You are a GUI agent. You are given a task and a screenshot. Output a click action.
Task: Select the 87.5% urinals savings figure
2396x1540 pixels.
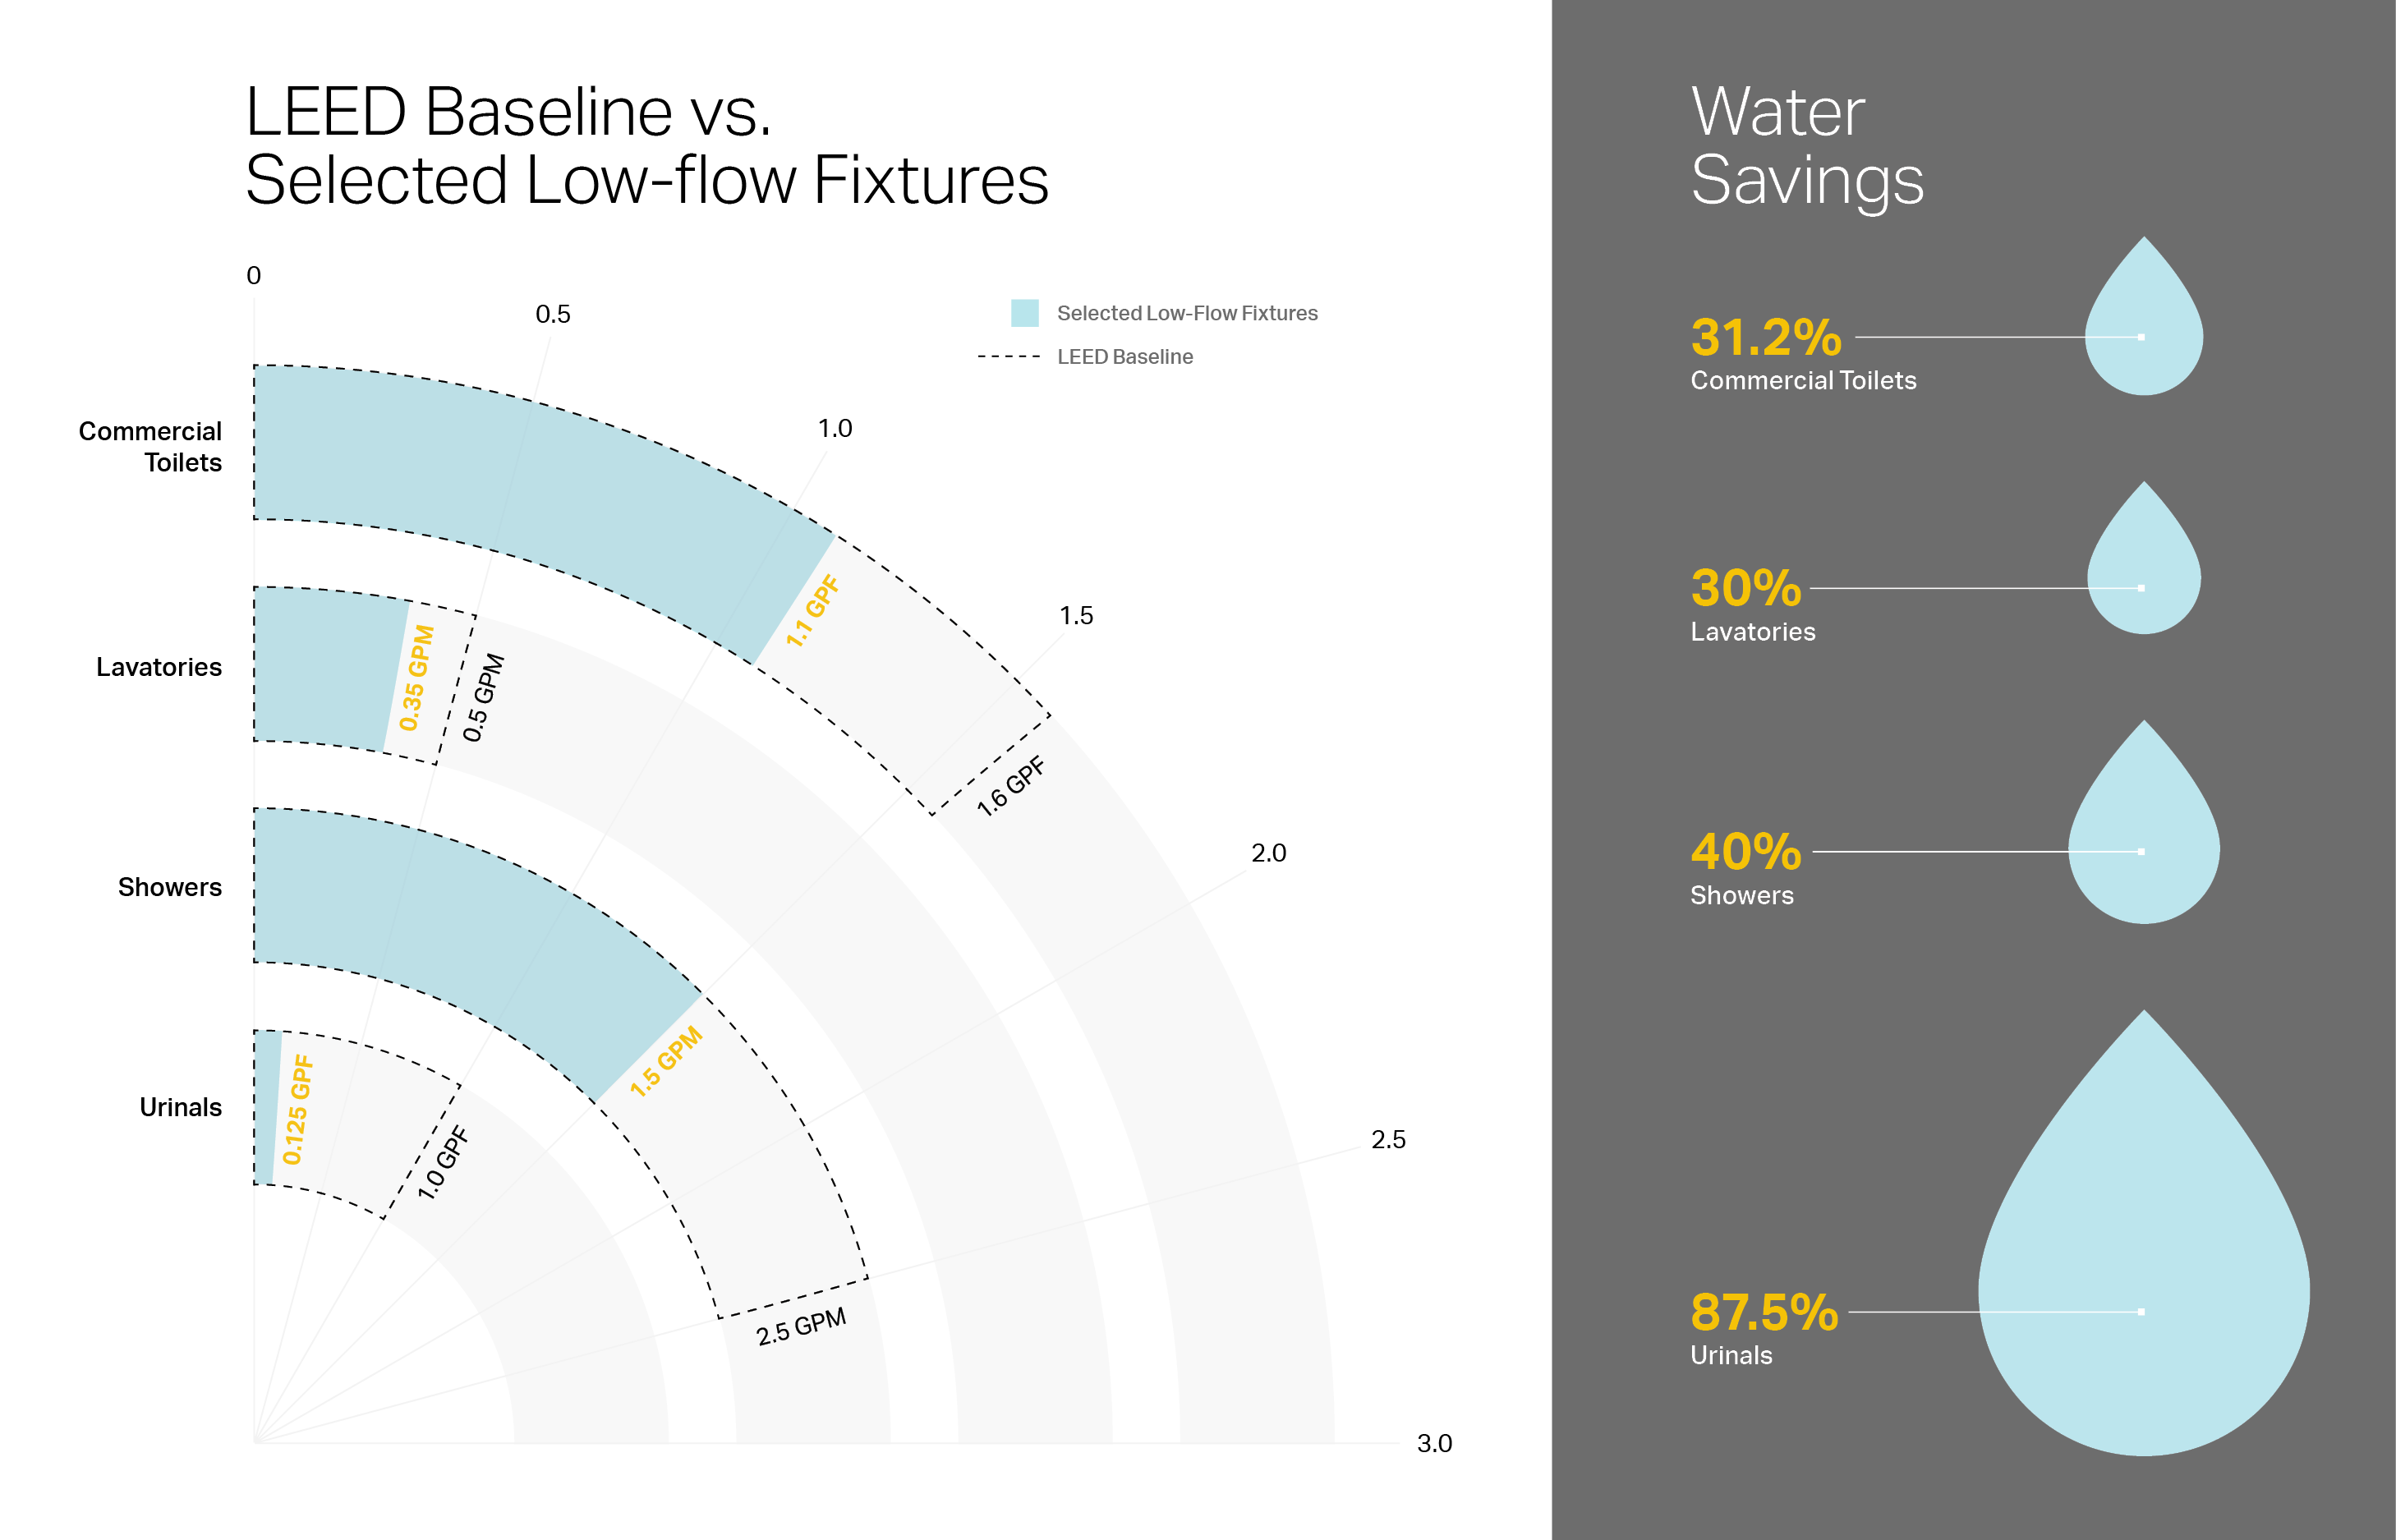coord(1763,1312)
